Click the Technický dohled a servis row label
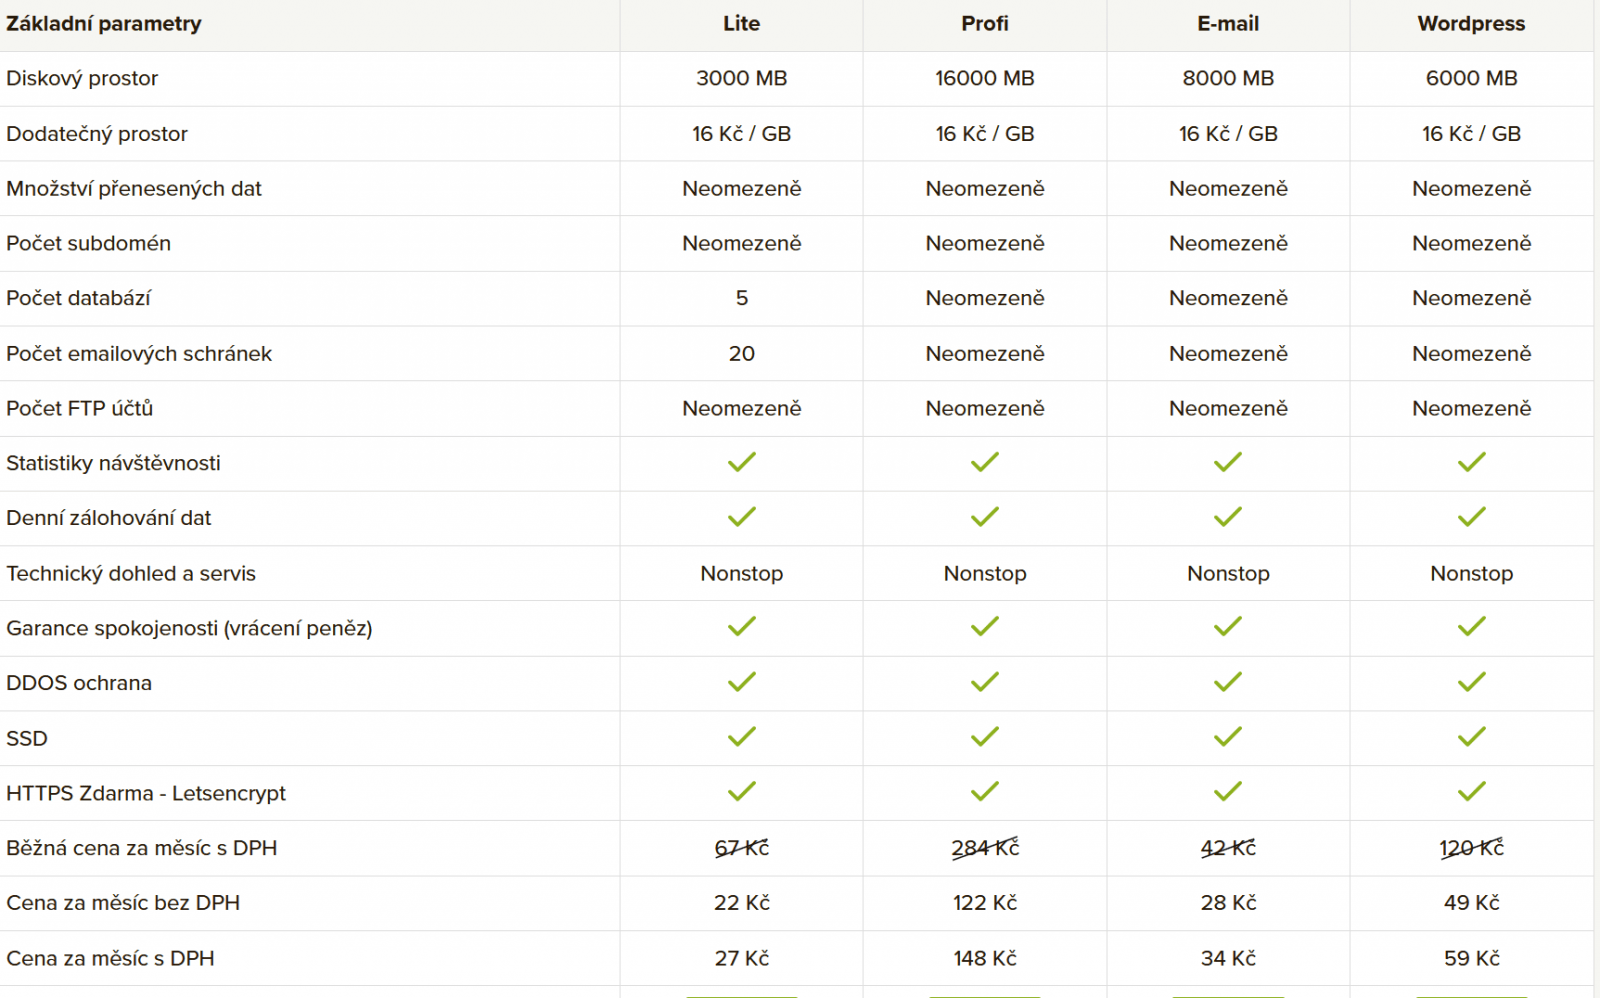1600x998 pixels. coord(131,573)
